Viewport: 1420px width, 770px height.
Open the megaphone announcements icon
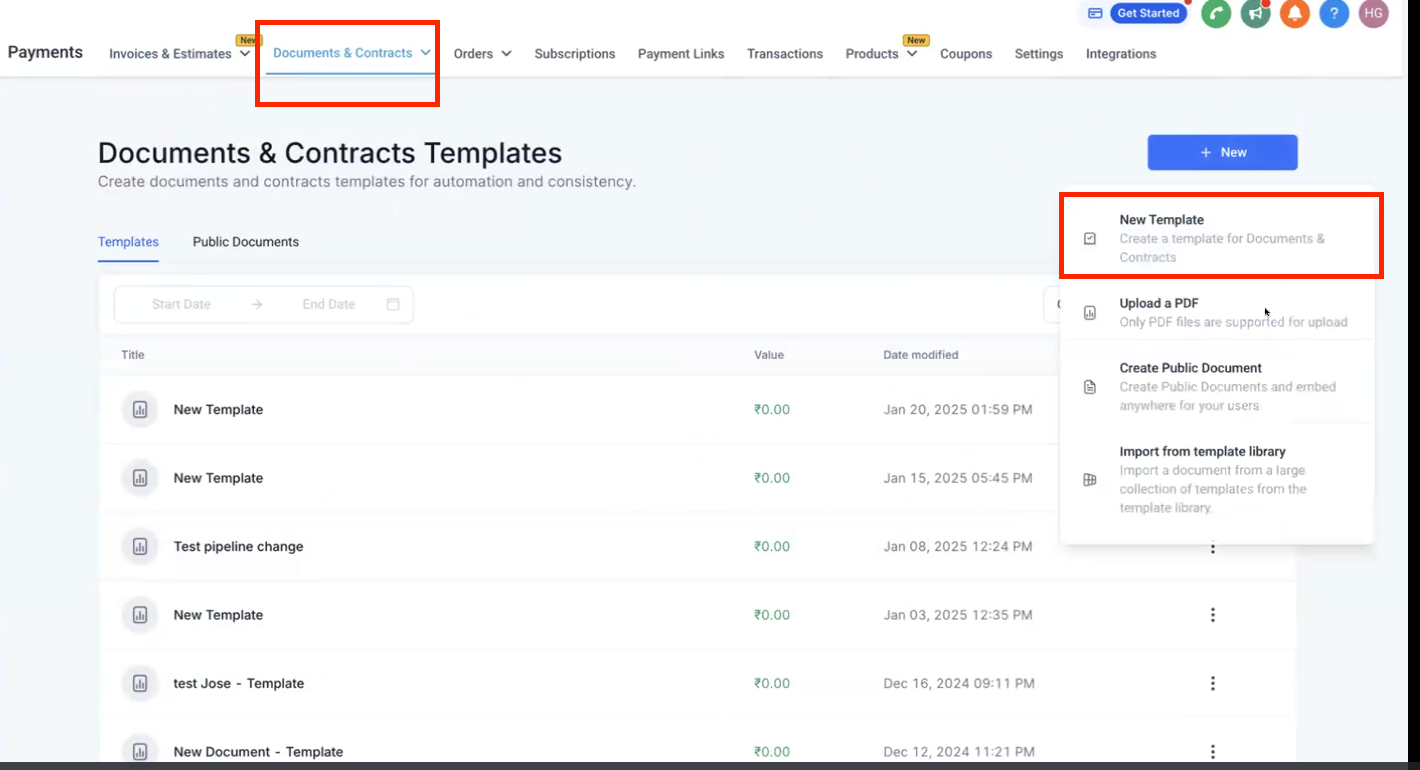tap(1255, 14)
